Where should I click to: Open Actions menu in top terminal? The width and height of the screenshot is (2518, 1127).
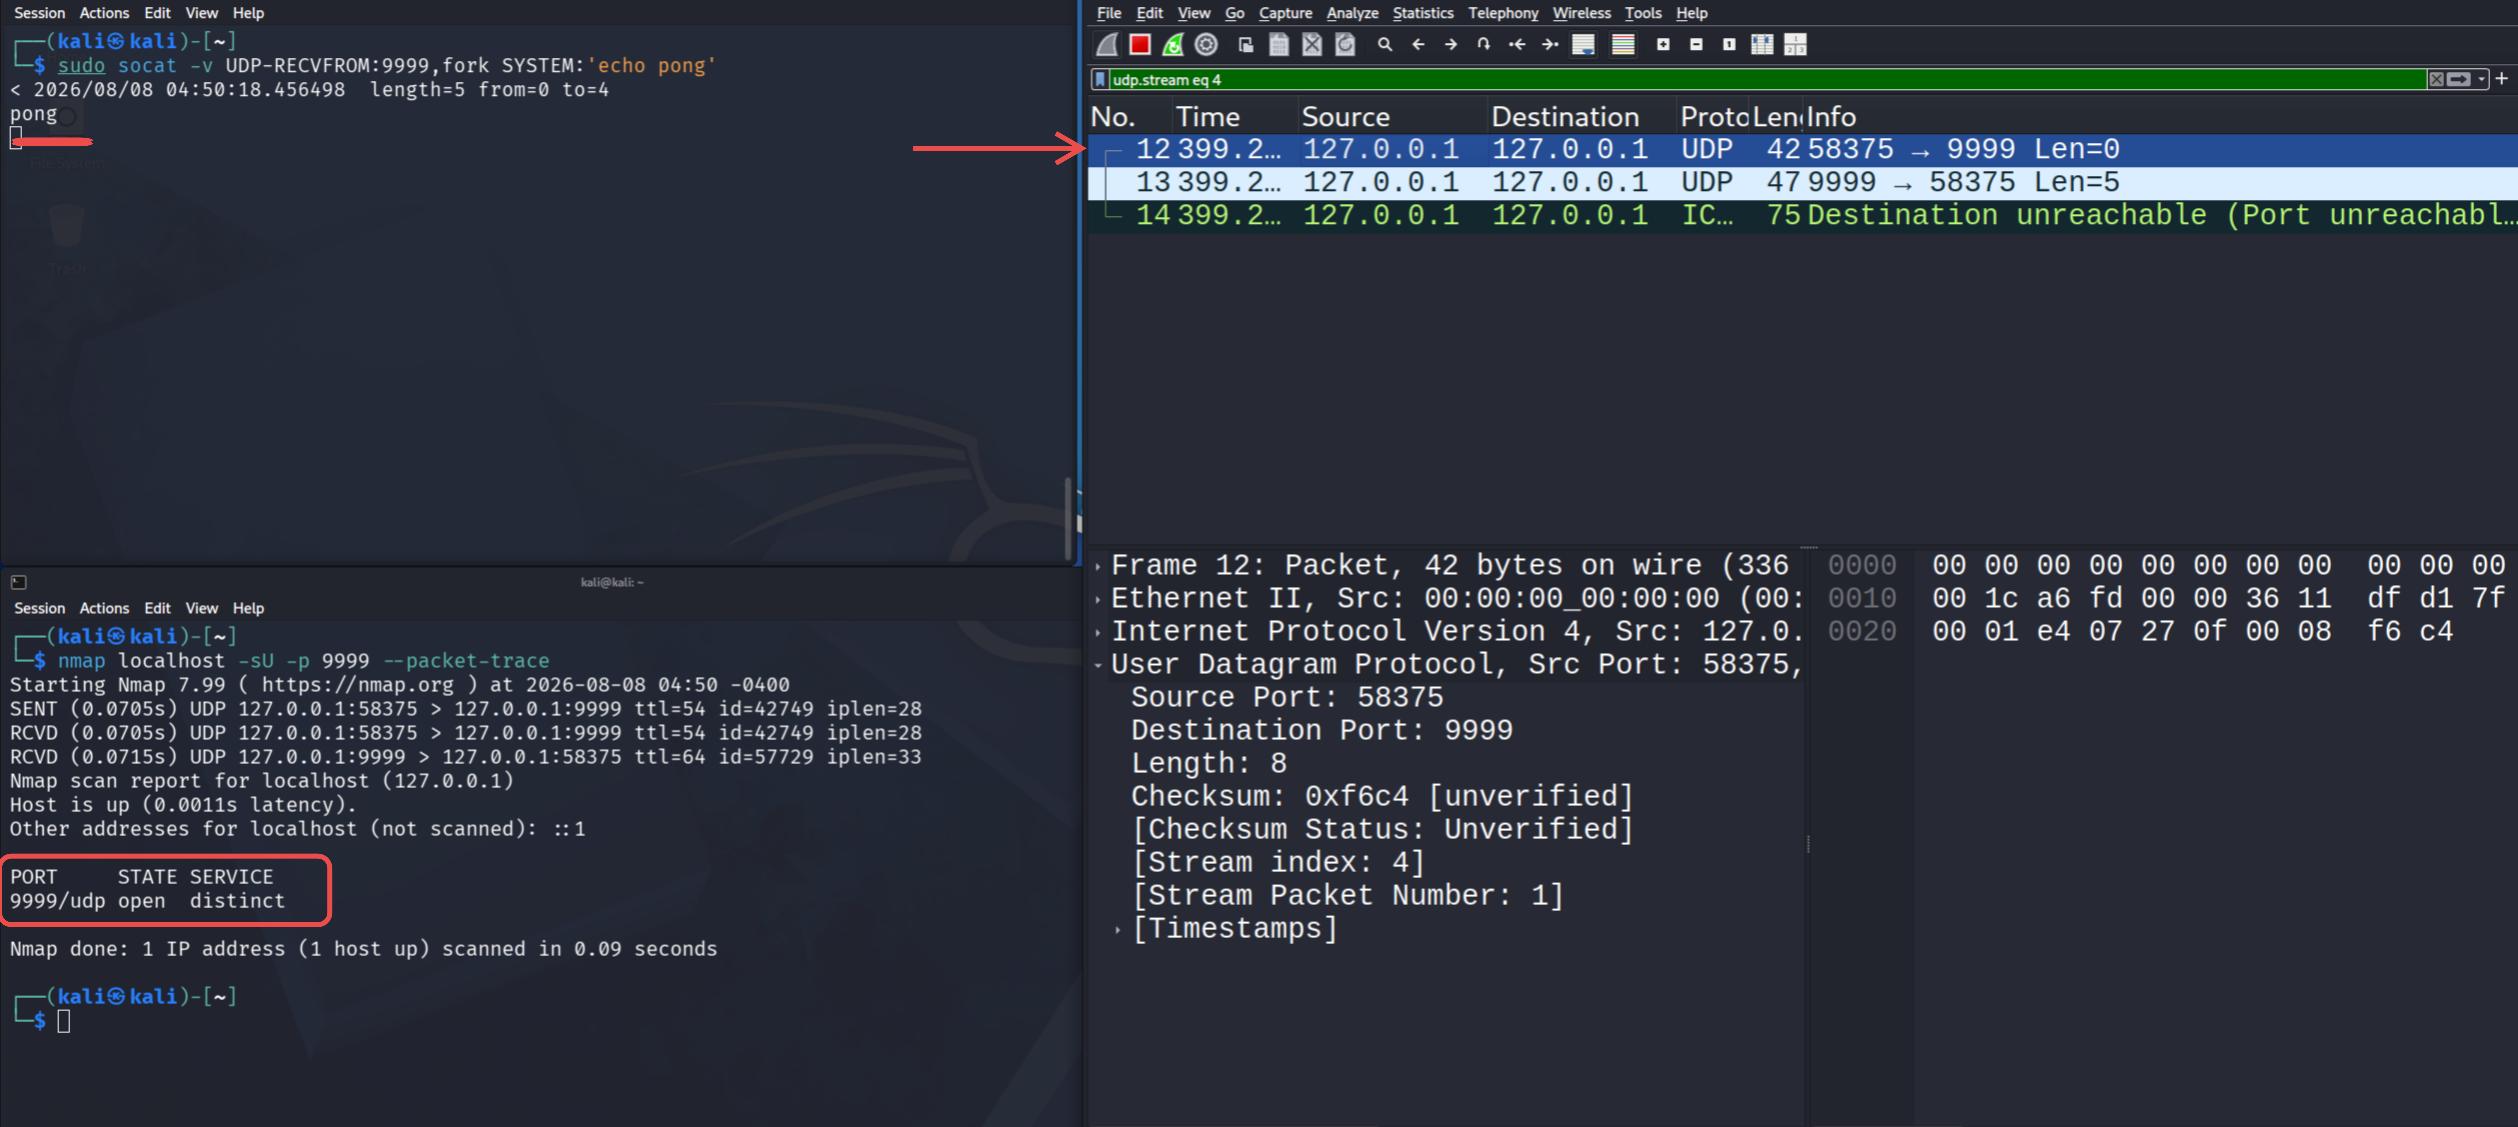(104, 13)
